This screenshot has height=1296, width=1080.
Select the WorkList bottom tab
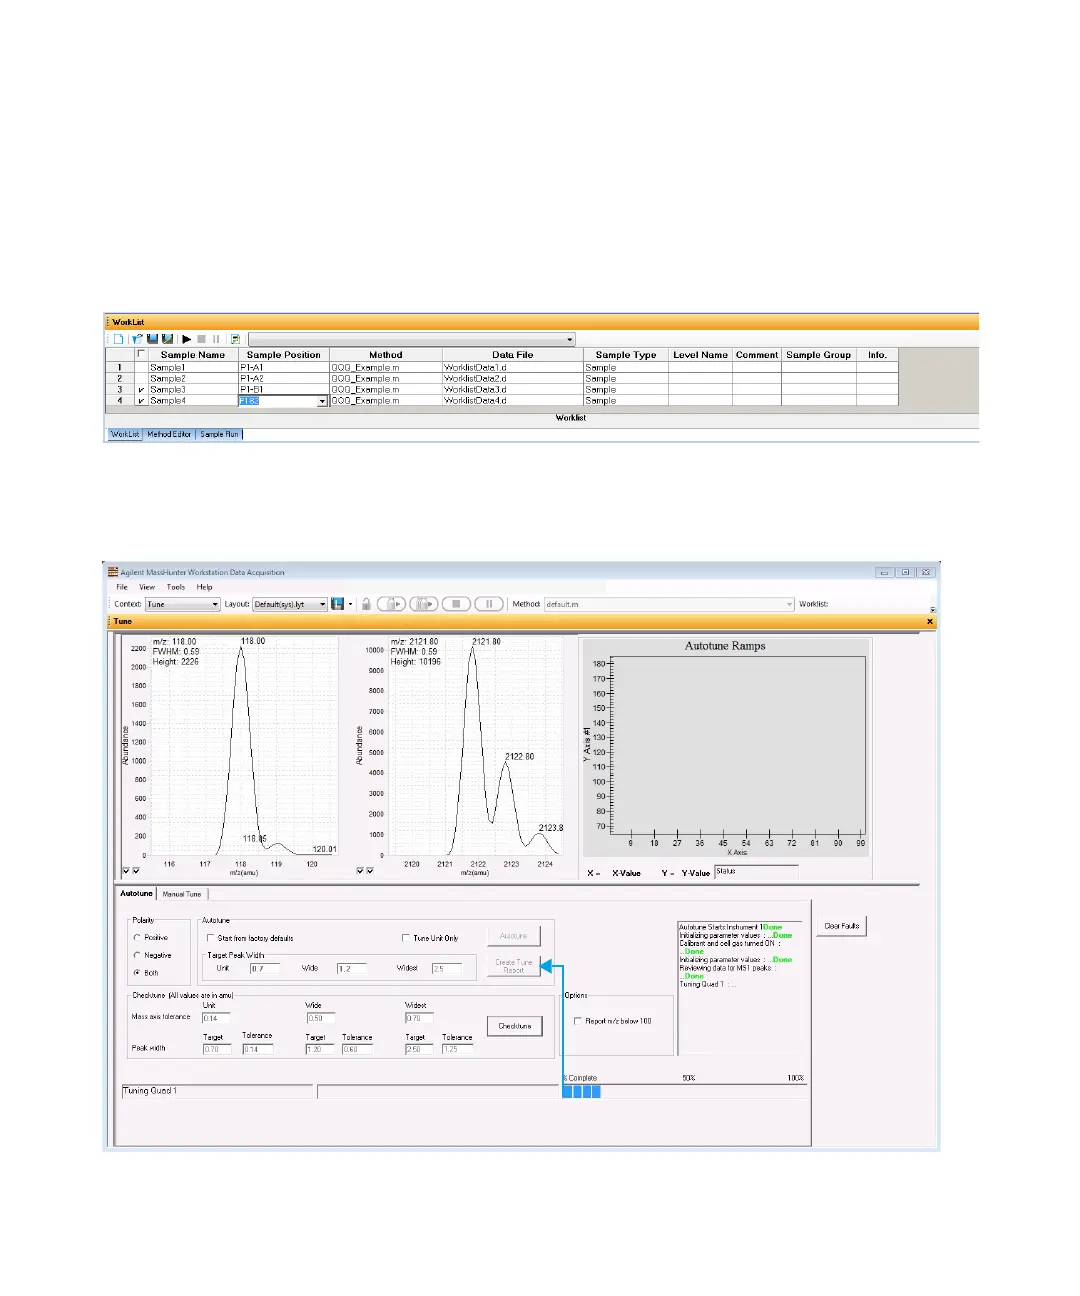pos(125,434)
